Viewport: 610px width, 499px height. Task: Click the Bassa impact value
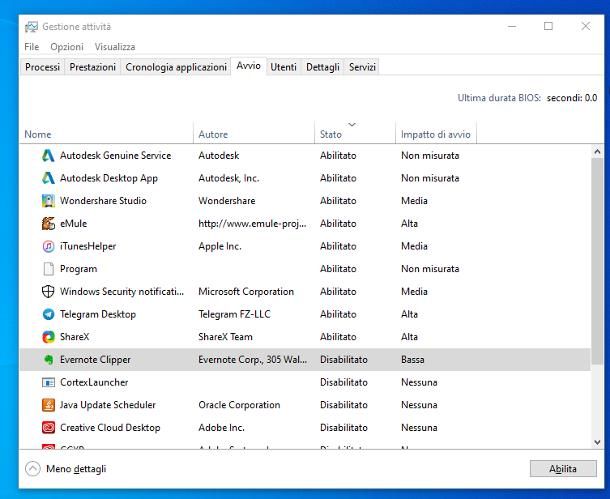point(412,359)
